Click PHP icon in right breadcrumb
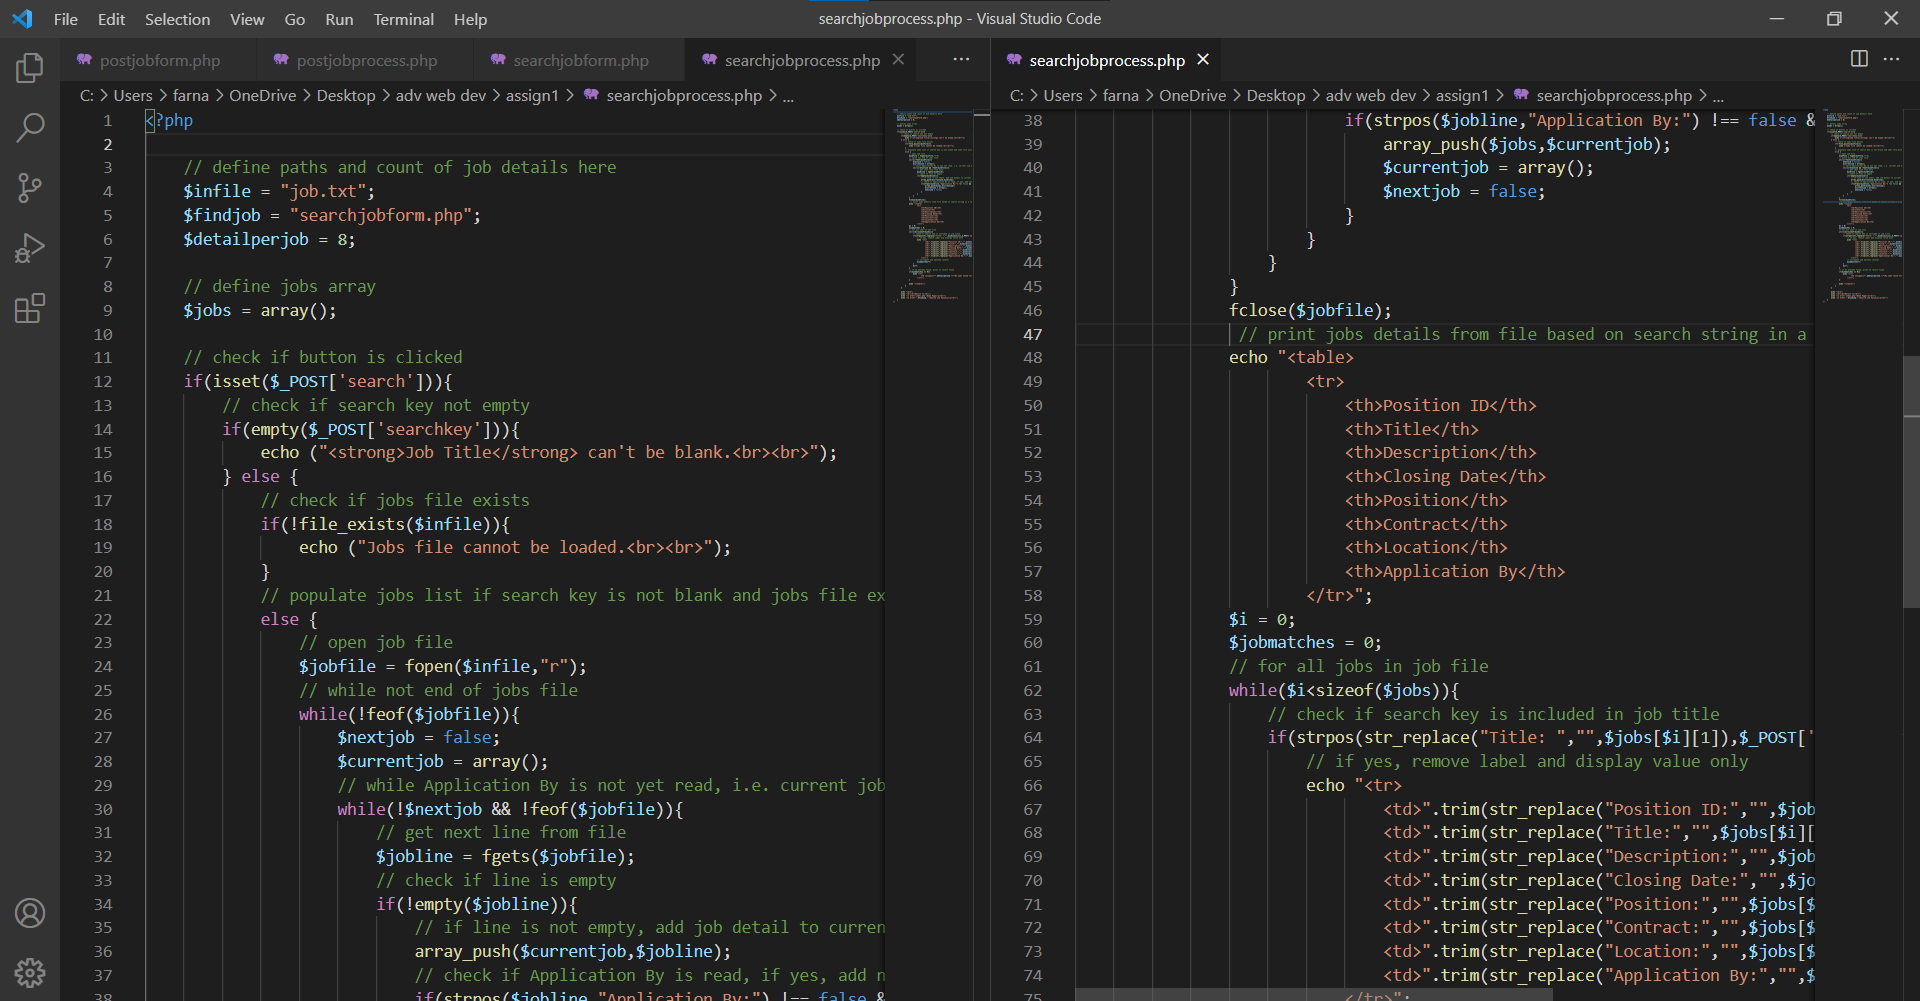1920x1001 pixels. coord(1521,95)
